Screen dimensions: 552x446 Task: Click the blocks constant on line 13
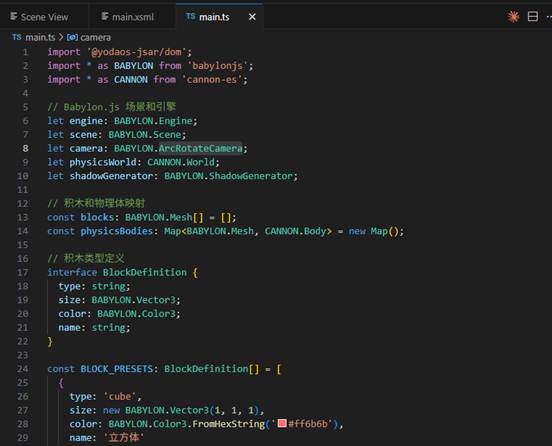point(97,217)
